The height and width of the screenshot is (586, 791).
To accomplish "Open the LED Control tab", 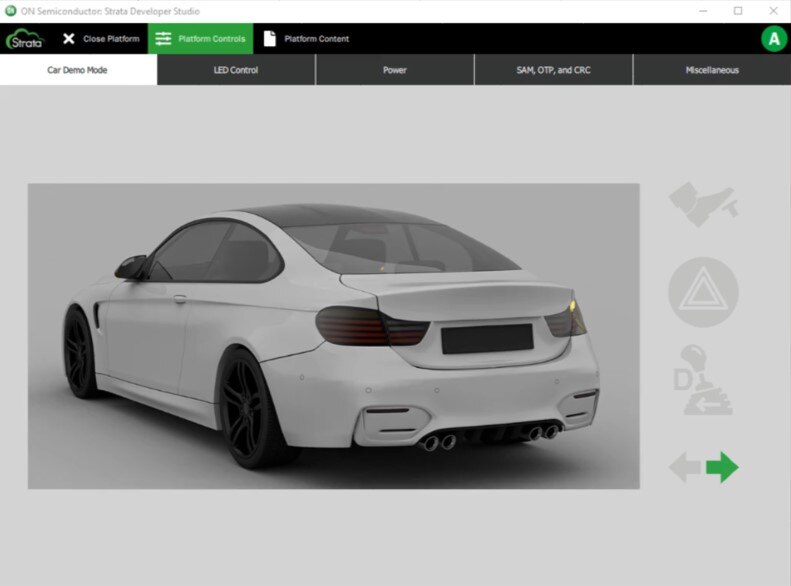I will click(x=236, y=70).
